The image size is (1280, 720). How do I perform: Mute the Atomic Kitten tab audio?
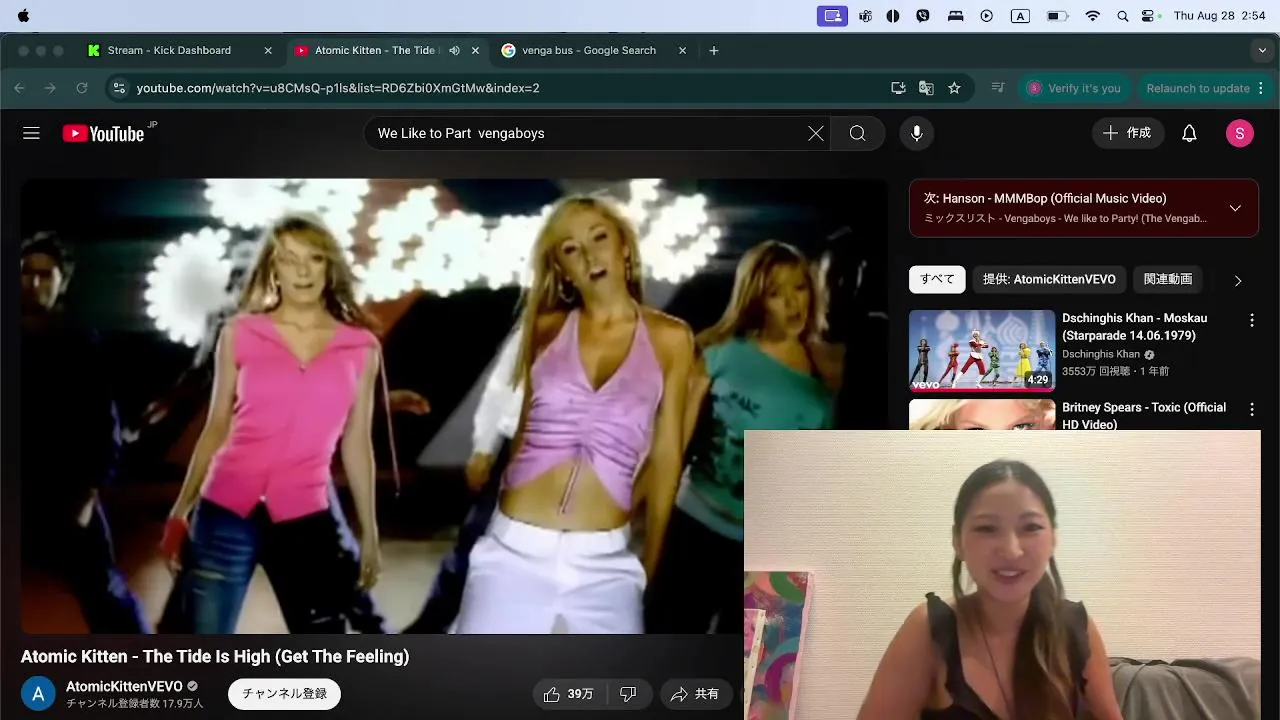coord(454,50)
